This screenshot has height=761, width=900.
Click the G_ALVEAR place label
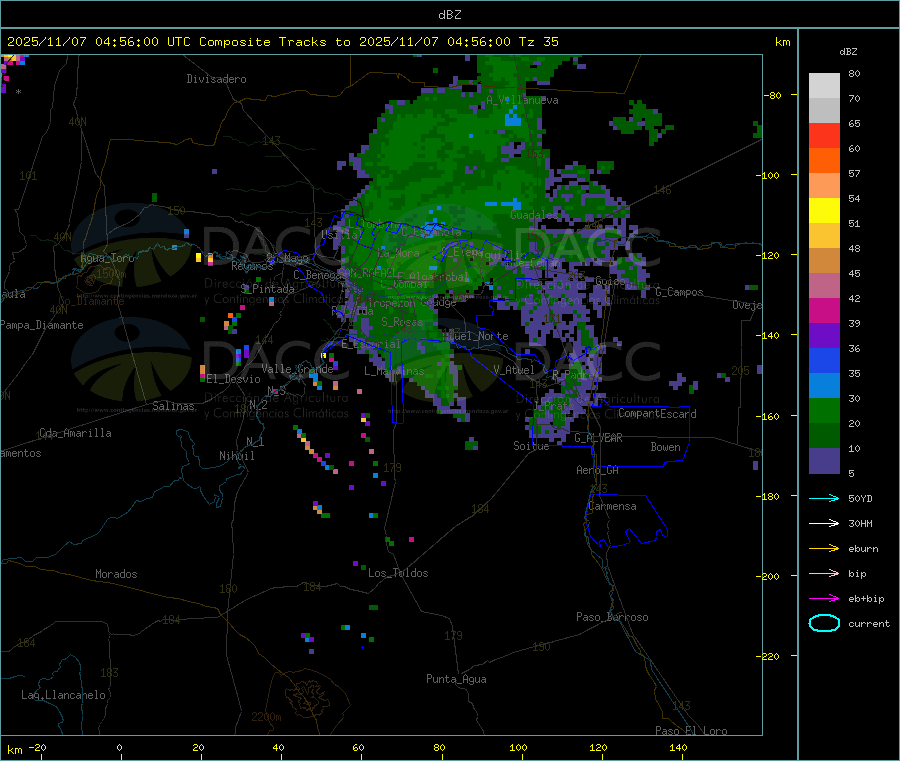click(598, 438)
